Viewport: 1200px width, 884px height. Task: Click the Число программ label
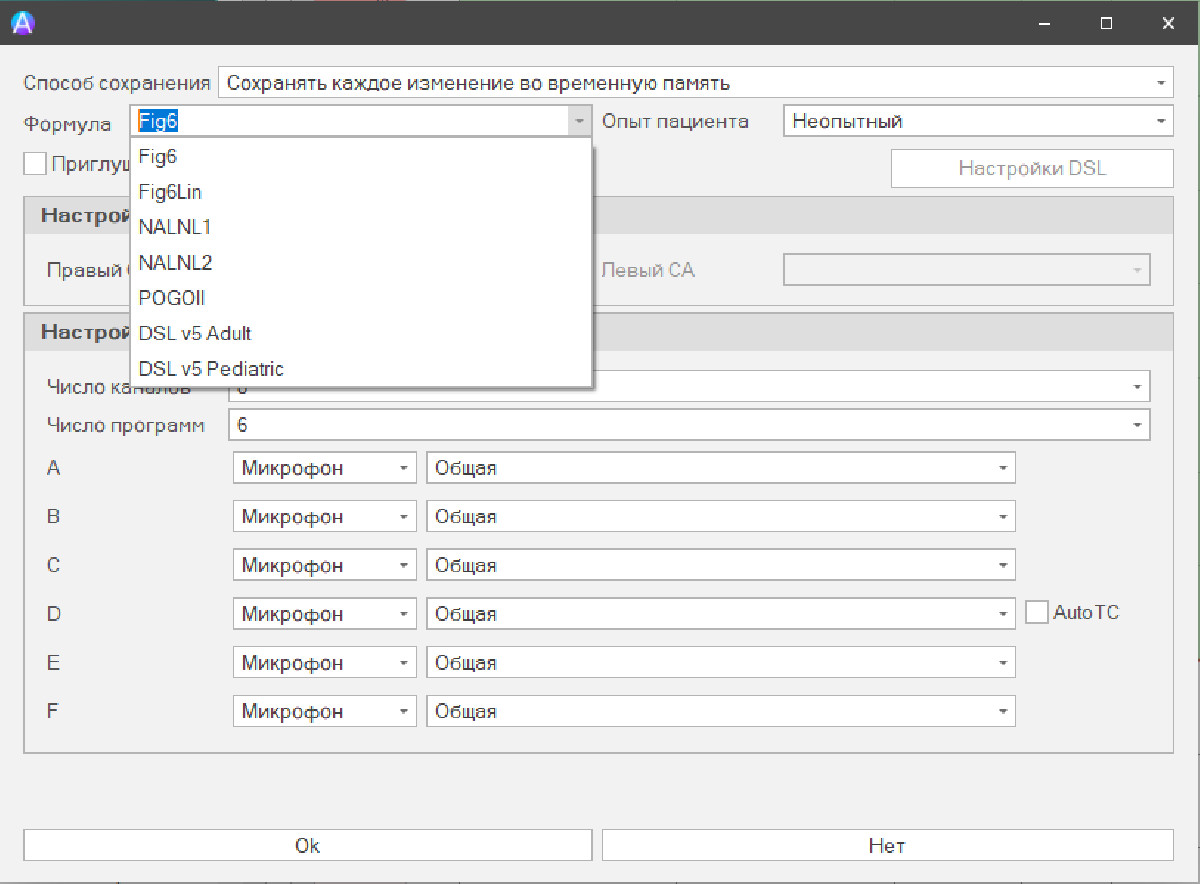pos(126,425)
